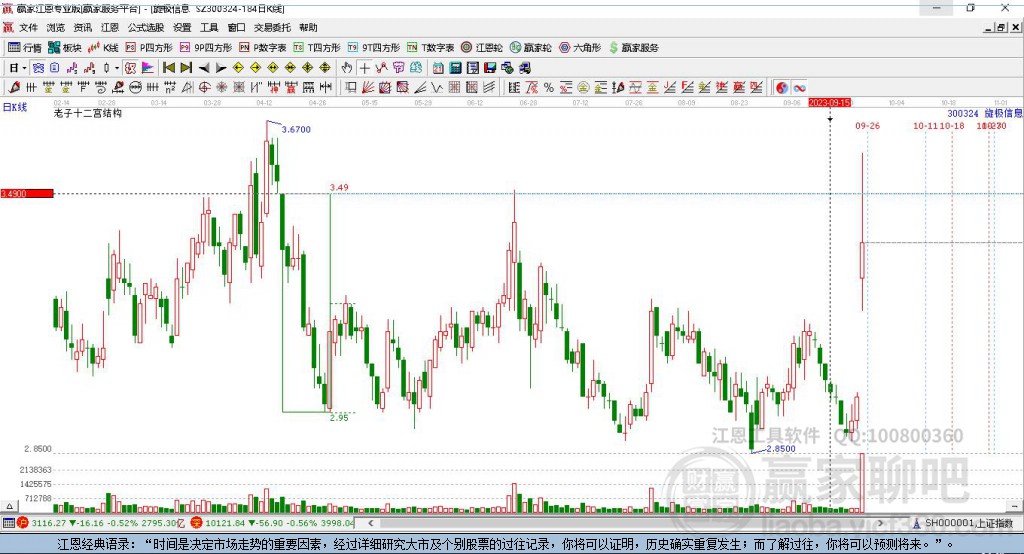Open the 浏览 menu
Viewport: 1024px width, 554px height.
tap(56, 27)
